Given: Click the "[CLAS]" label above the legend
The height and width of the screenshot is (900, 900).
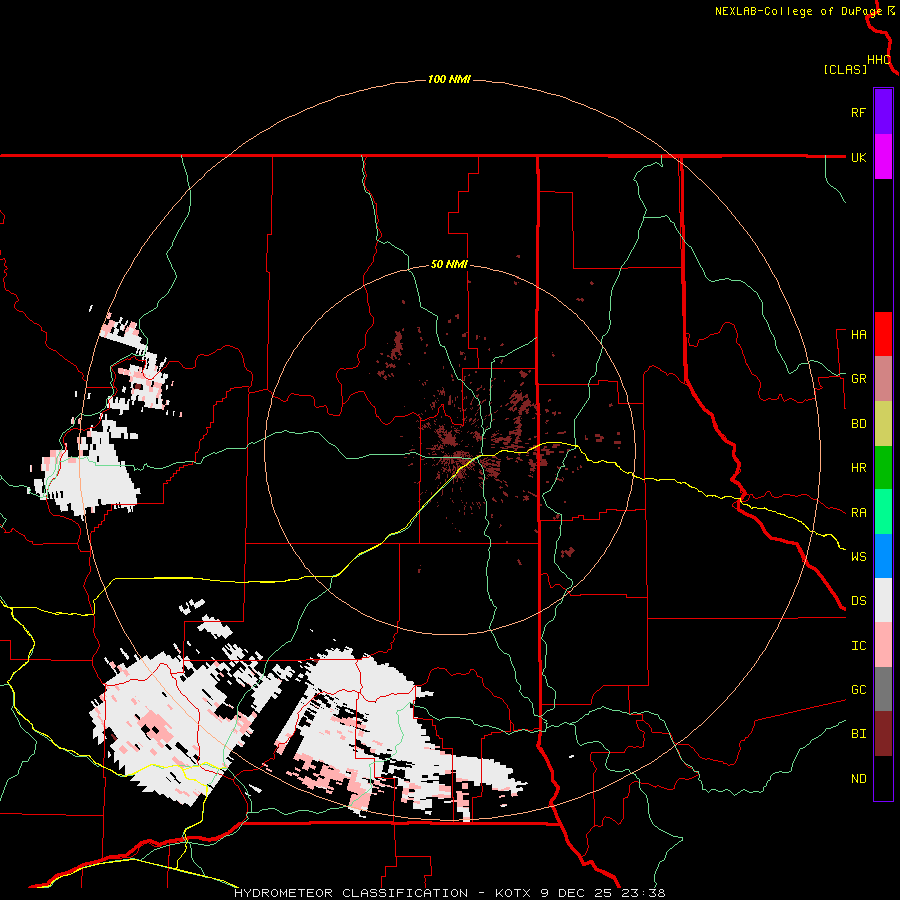Looking at the screenshot, I should (x=845, y=69).
